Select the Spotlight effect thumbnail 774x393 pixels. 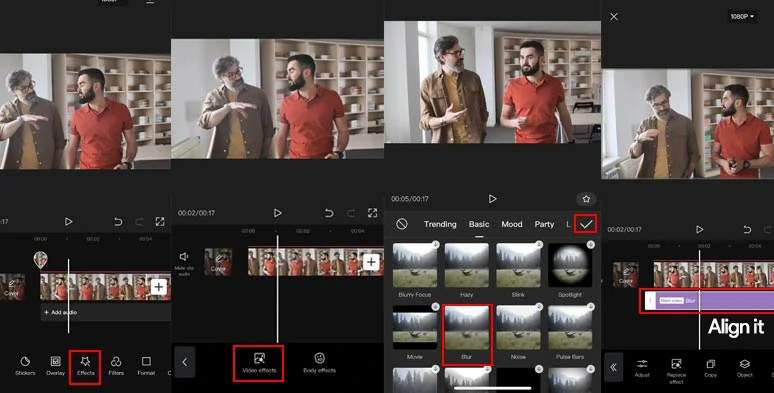coord(570,265)
